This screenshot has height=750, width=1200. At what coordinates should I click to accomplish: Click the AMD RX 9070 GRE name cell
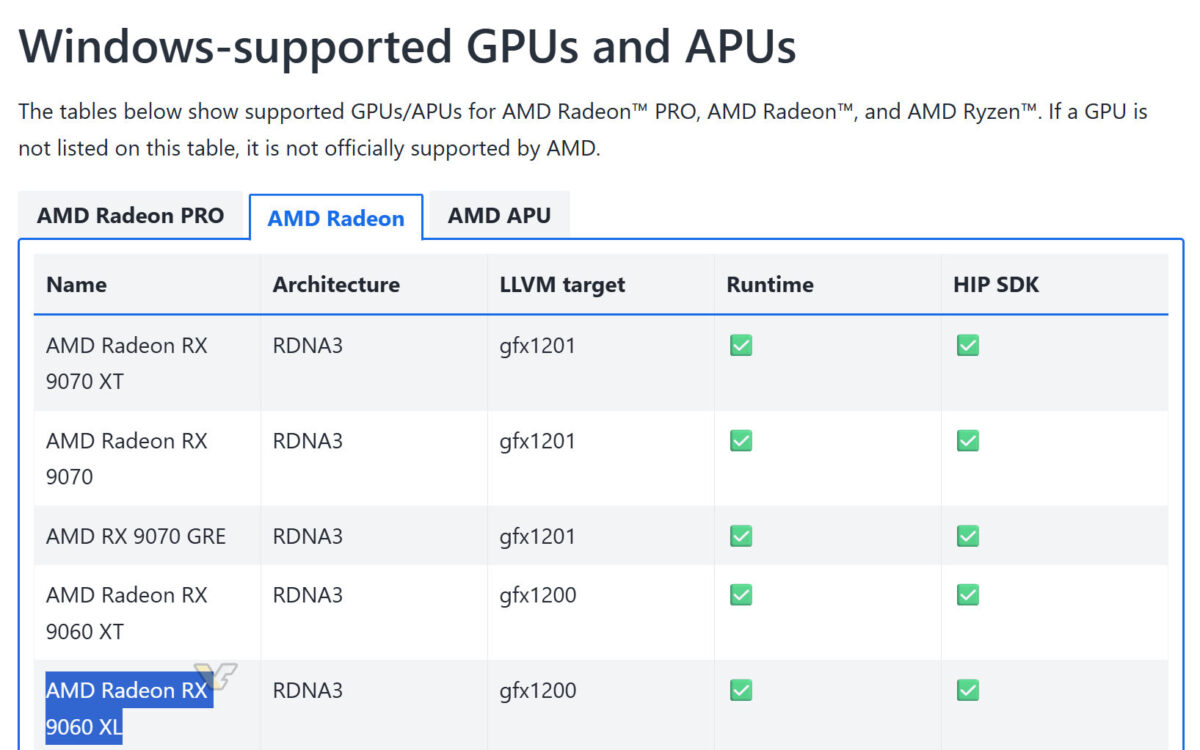pyautogui.click(x=136, y=536)
